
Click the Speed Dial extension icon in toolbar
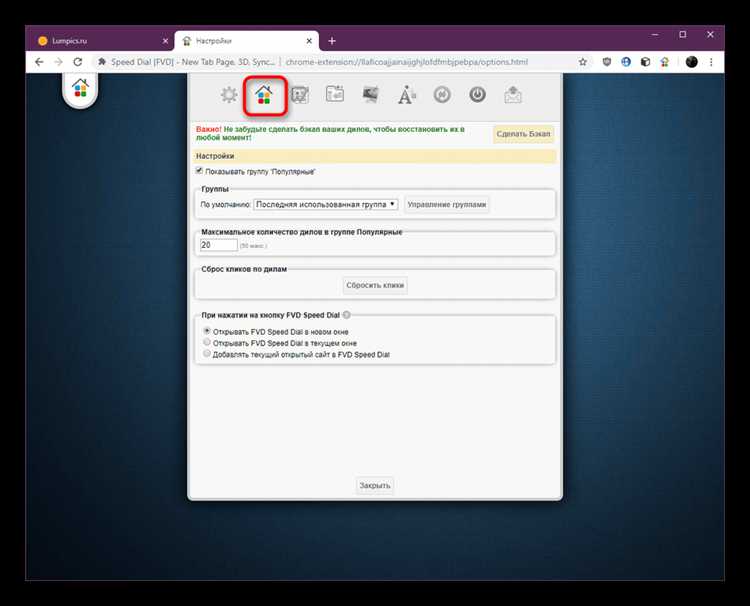pyautogui.click(x=664, y=62)
